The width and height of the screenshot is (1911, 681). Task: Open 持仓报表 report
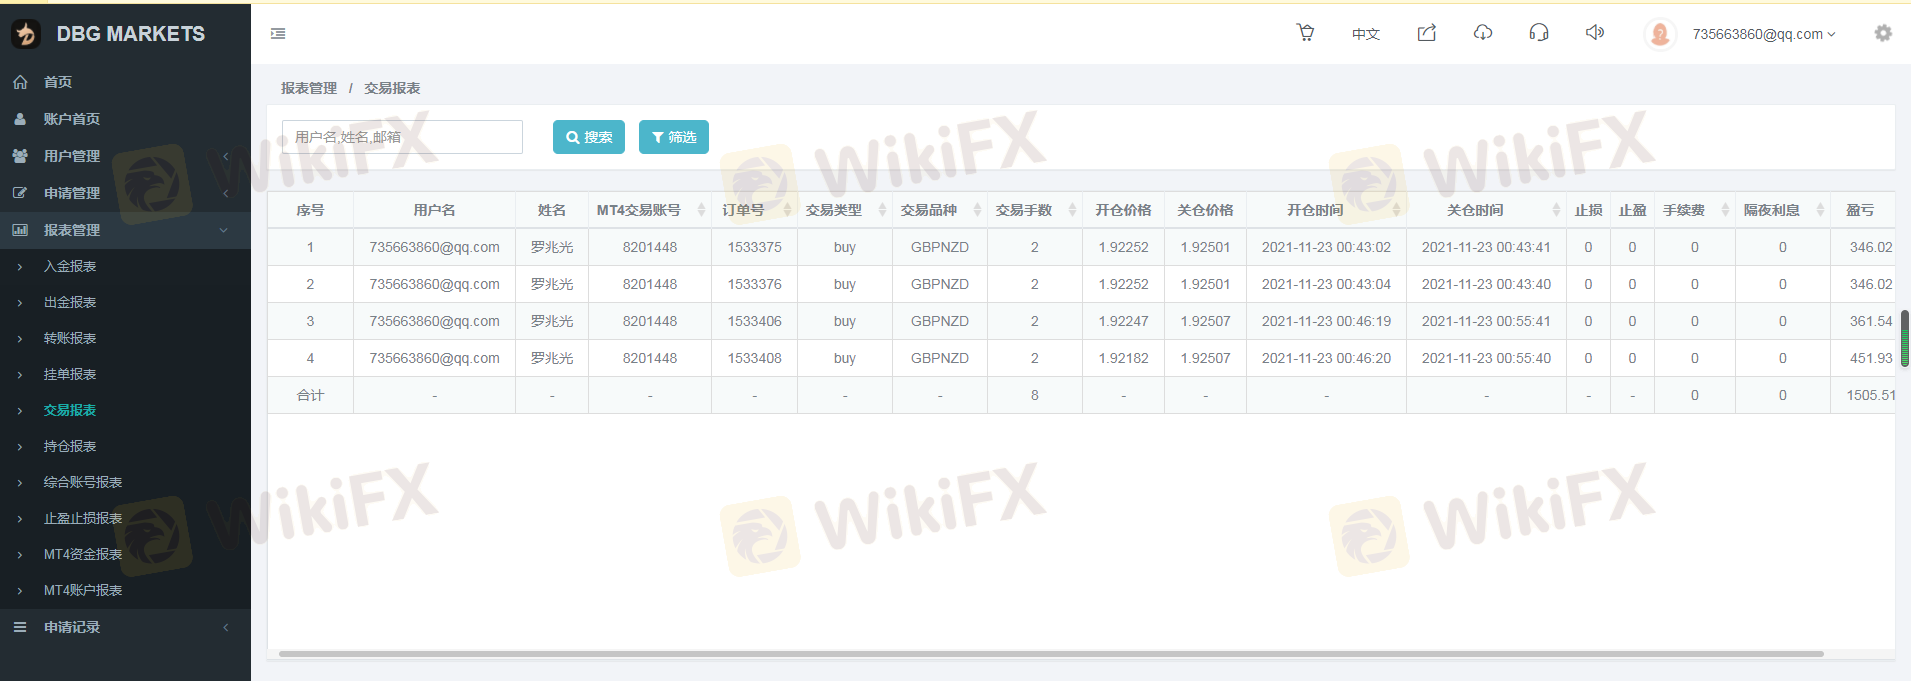(70, 446)
